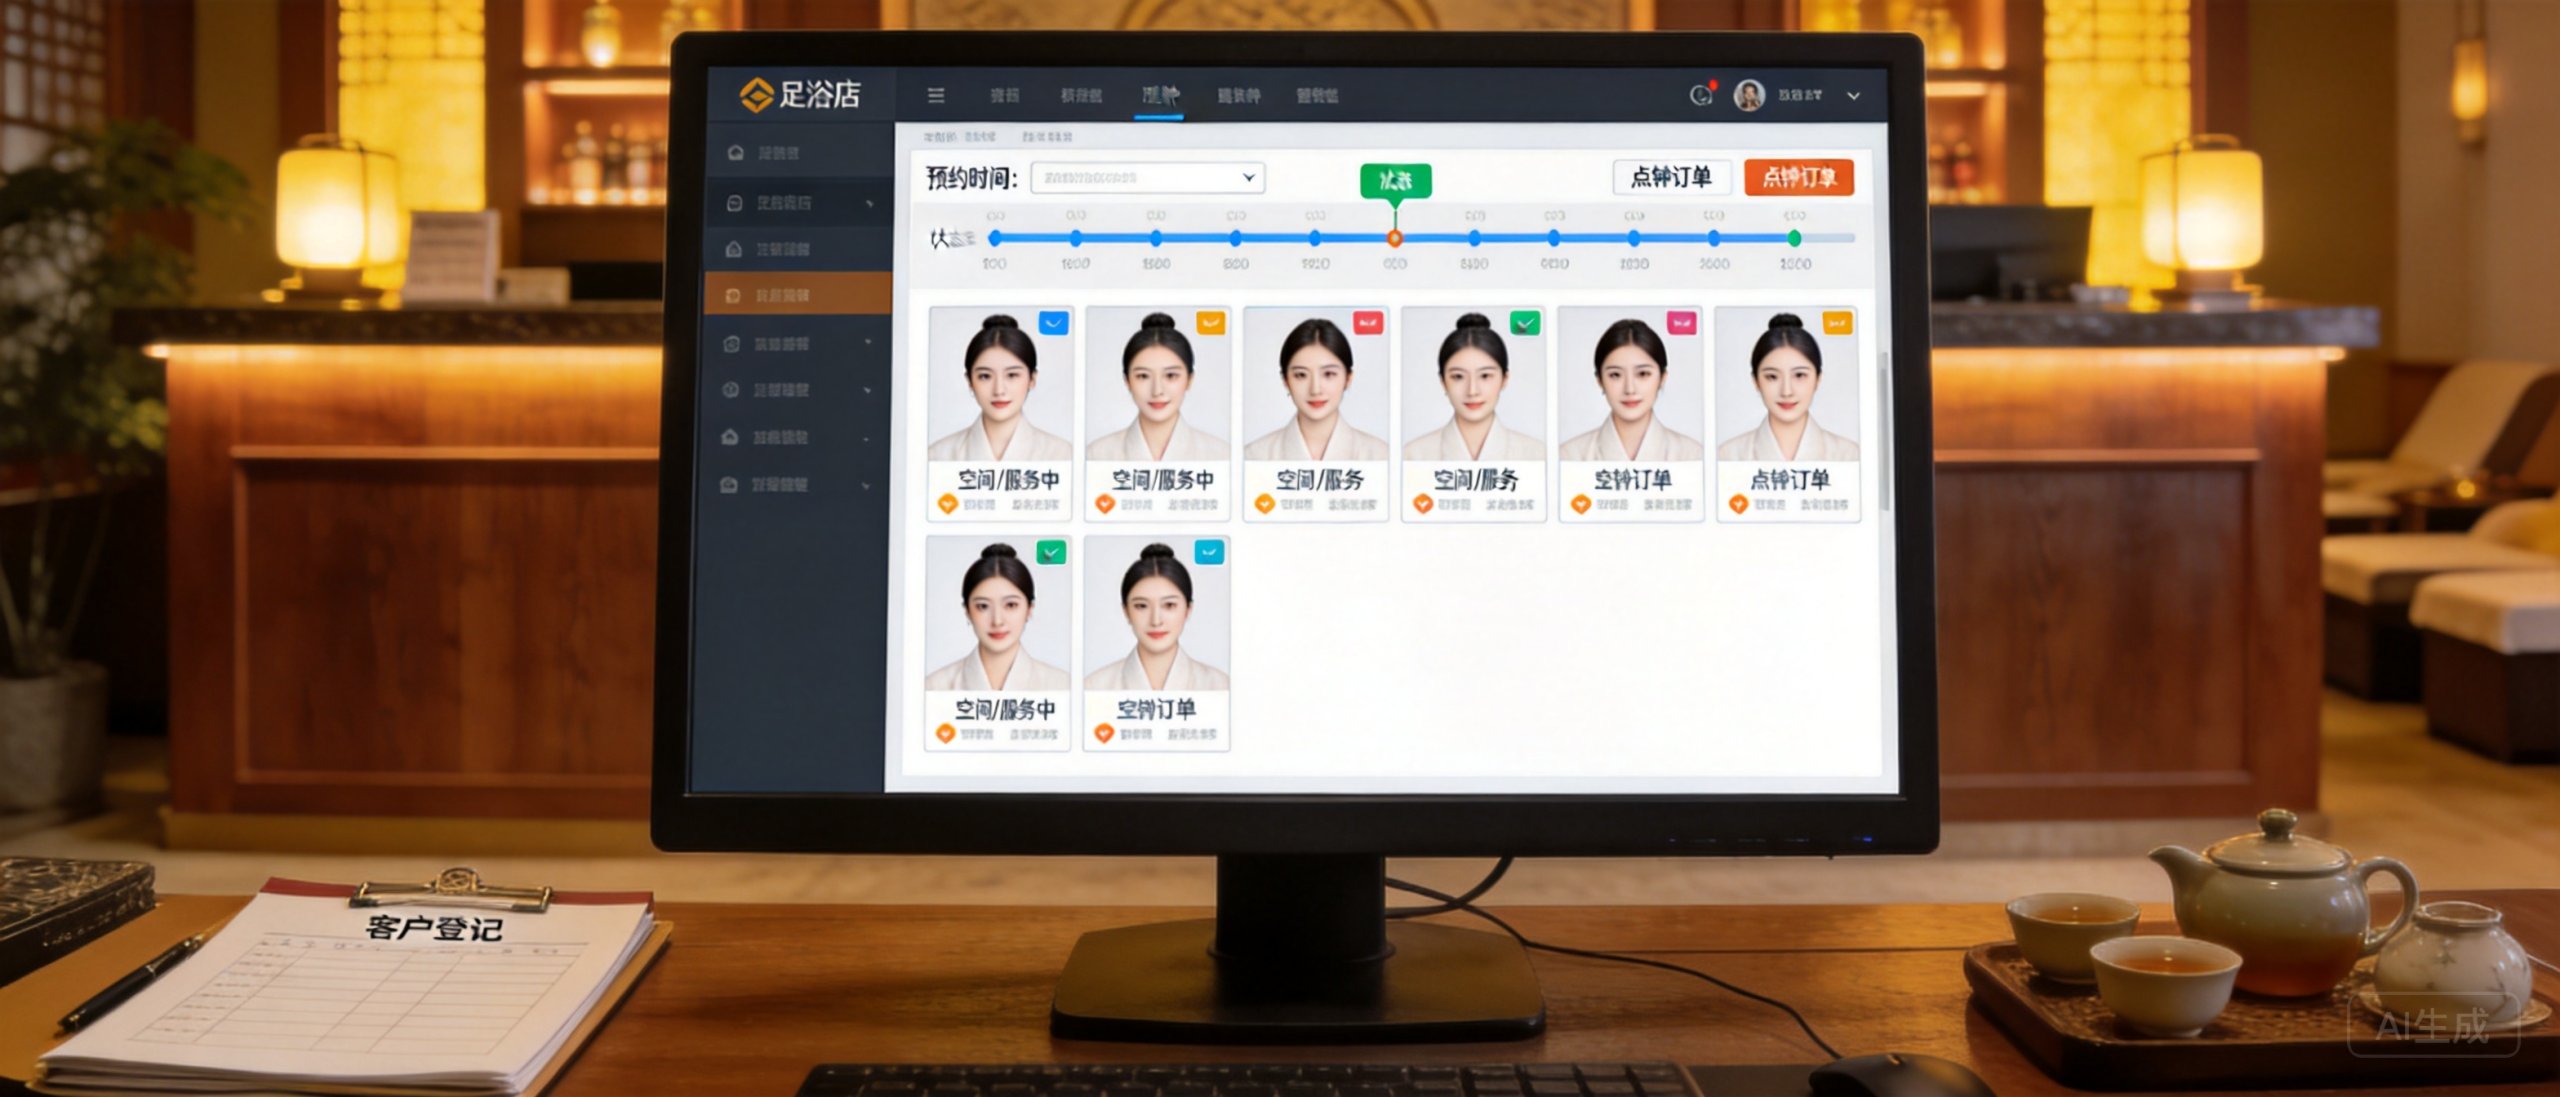Expand the bottom sidebar item's chevron
The height and width of the screenshot is (1097, 2560).
pyautogui.click(x=866, y=485)
